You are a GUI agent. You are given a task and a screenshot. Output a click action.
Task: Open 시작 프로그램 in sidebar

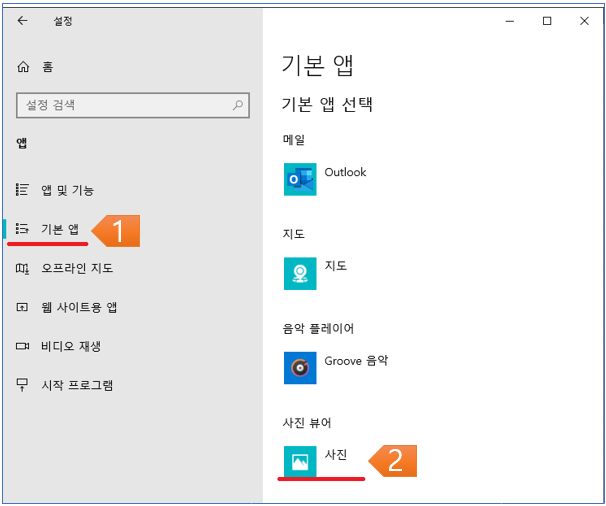click(77, 385)
